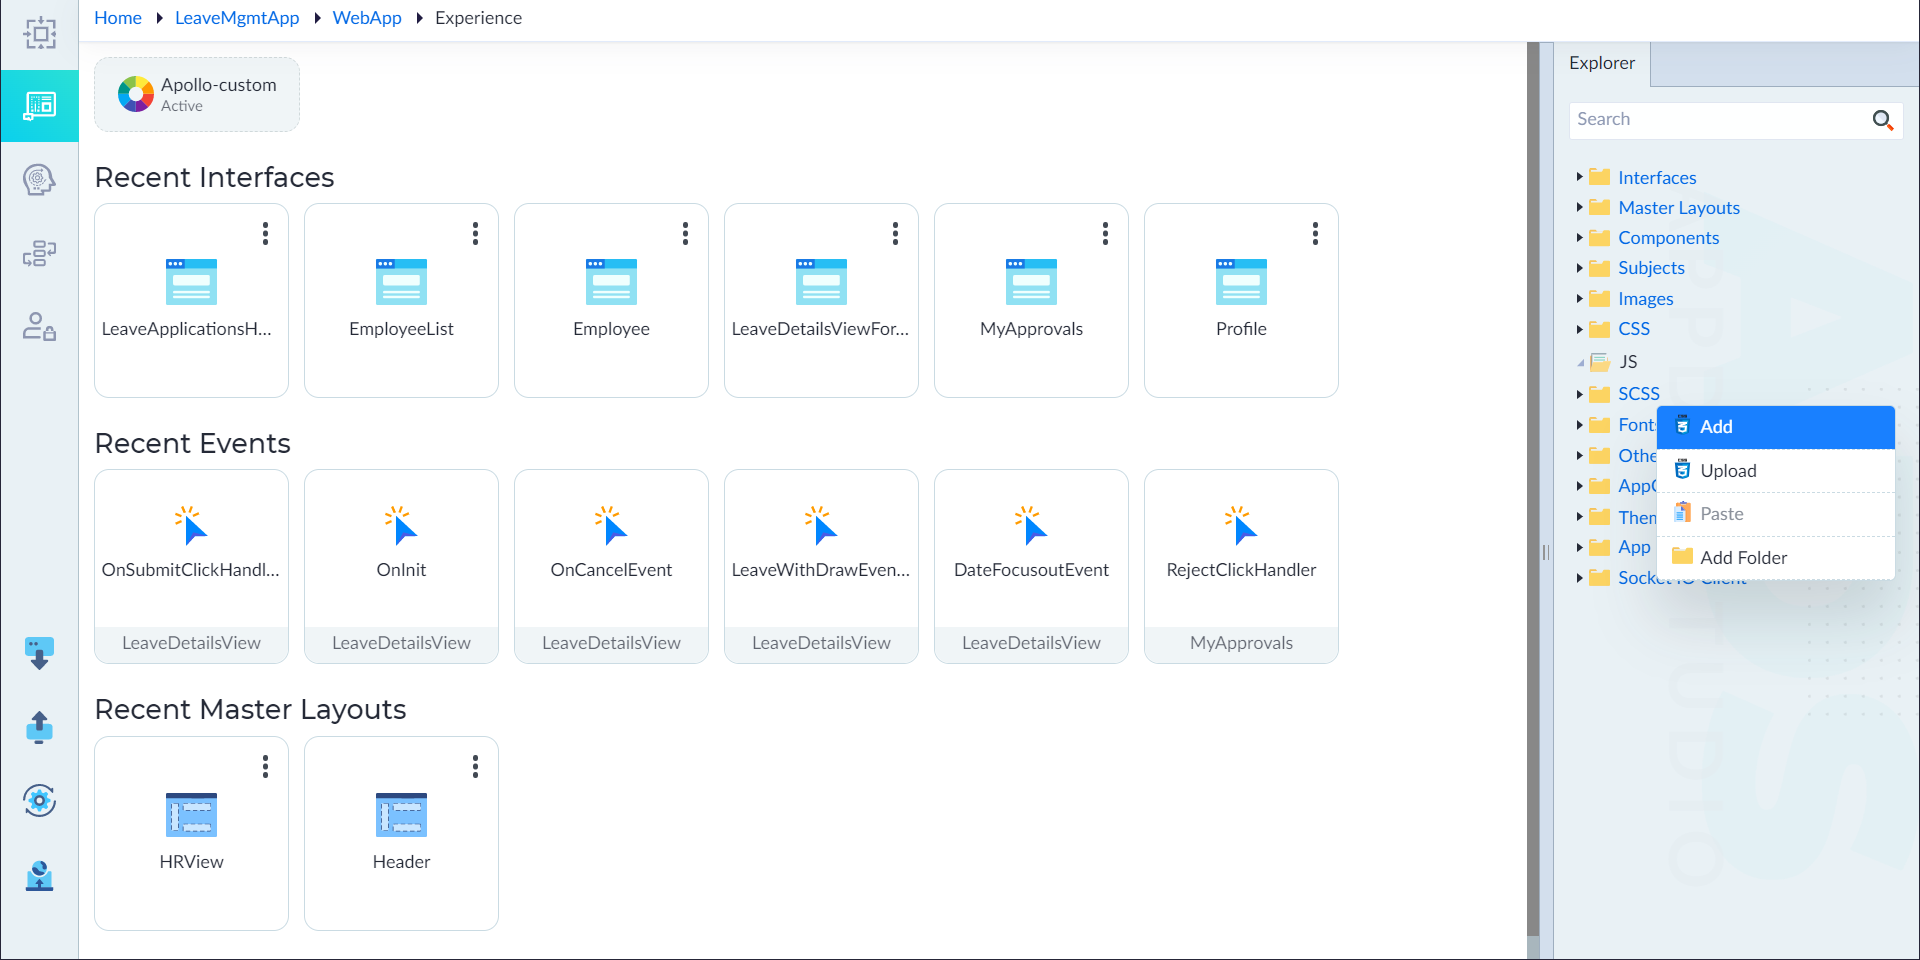Screen dimensions: 1920x960
Task: Click the user publish icon at the sidebar bottom
Action: [39, 876]
